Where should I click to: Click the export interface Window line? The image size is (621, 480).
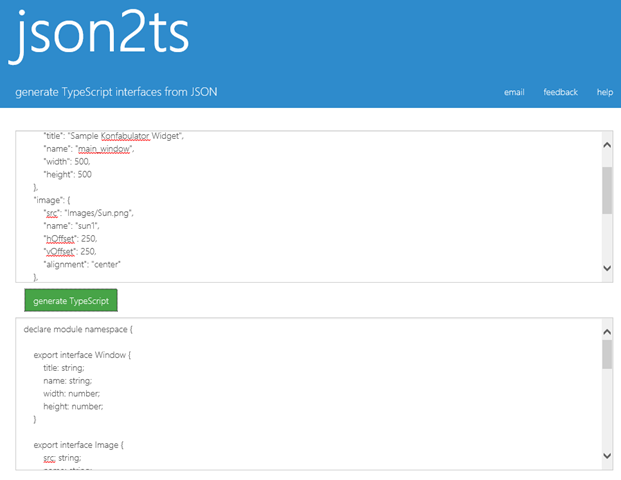point(82,355)
